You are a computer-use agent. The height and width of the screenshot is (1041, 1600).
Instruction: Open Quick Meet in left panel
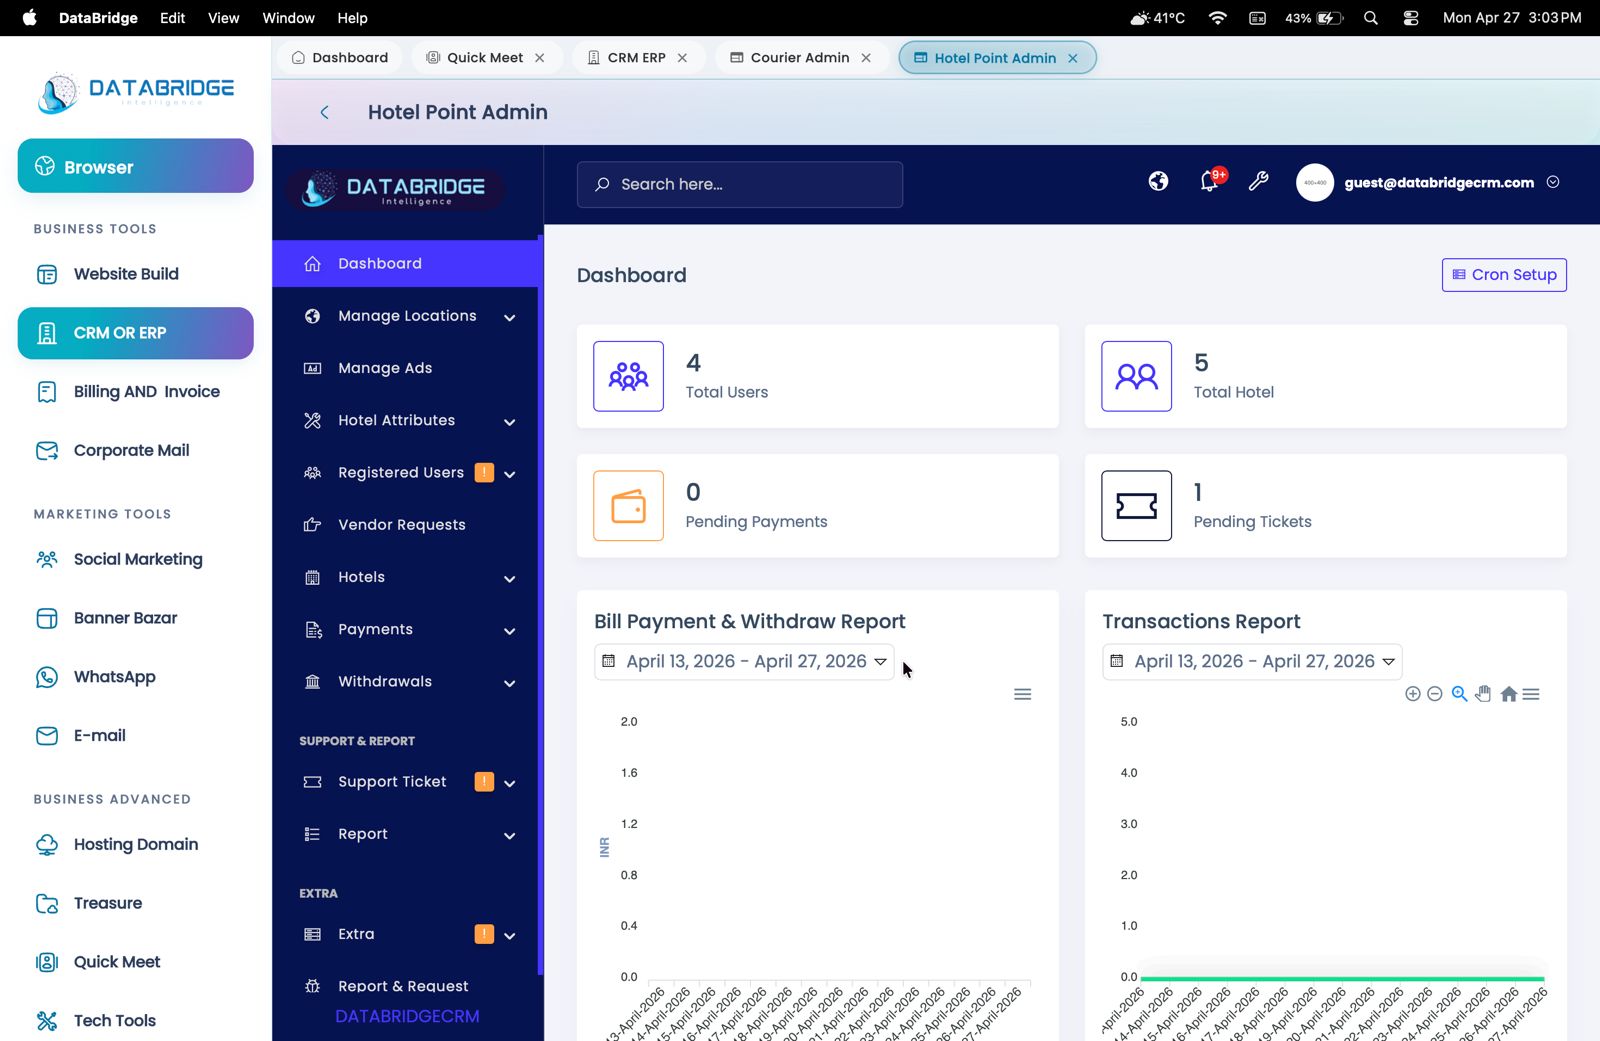(x=135, y=962)
